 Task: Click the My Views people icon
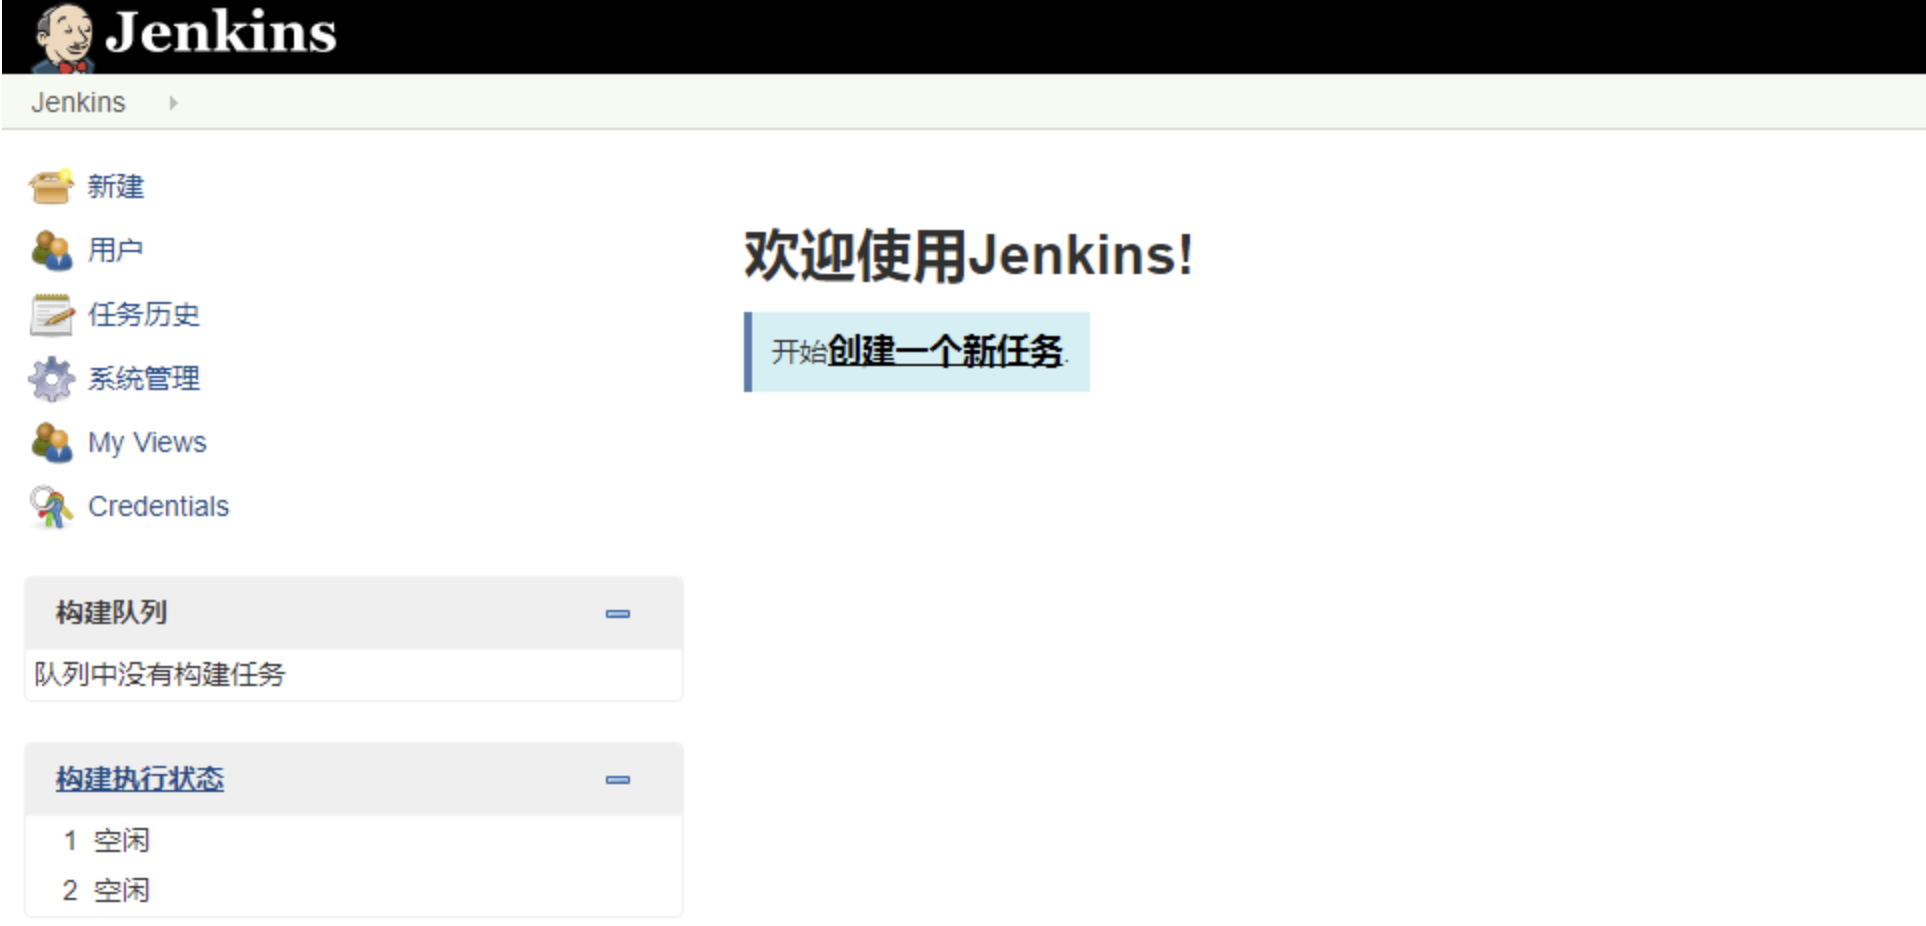click(51, 442)
